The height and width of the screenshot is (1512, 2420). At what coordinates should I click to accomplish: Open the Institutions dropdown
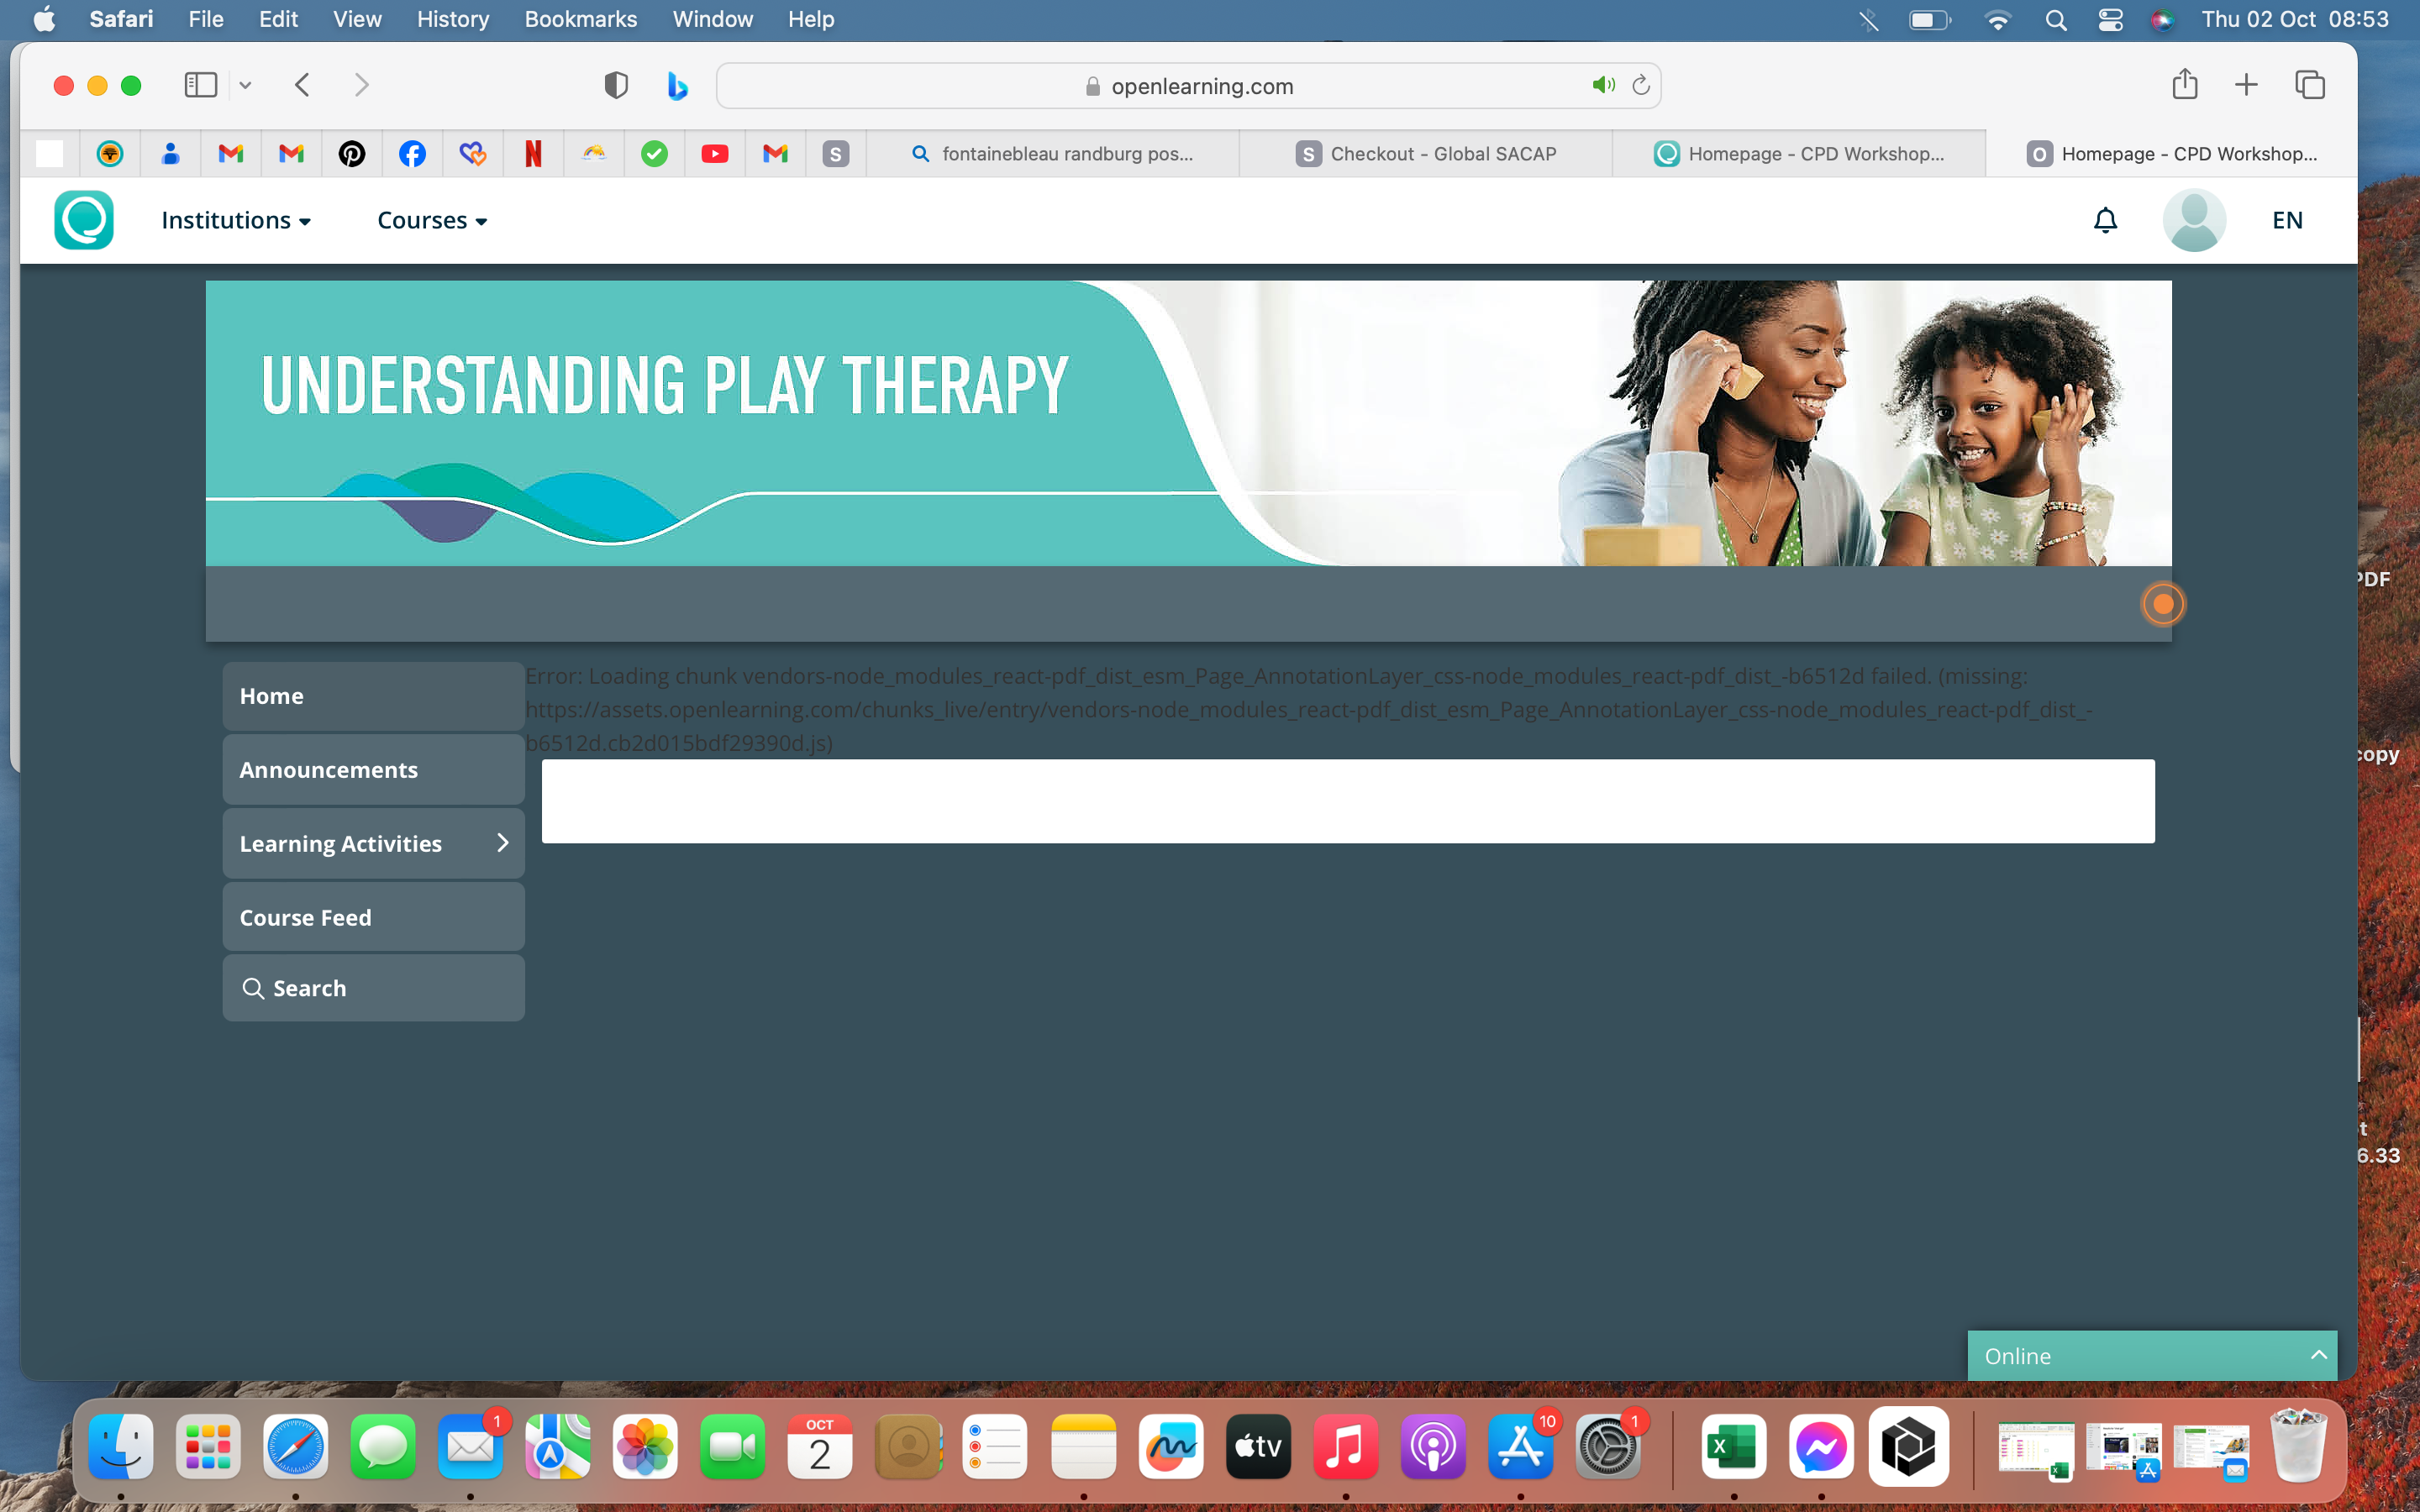pyautogui.click(x=236, y=220)
